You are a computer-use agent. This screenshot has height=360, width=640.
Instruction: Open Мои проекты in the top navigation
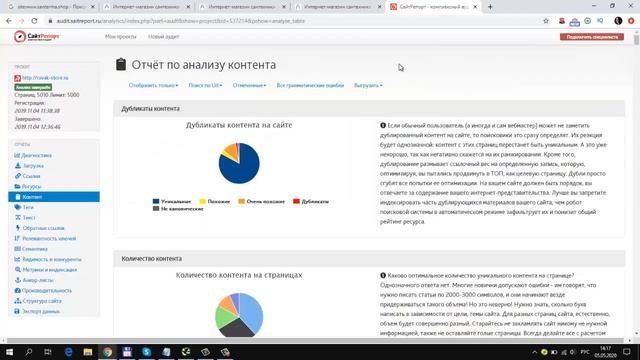tap(120, 37)
